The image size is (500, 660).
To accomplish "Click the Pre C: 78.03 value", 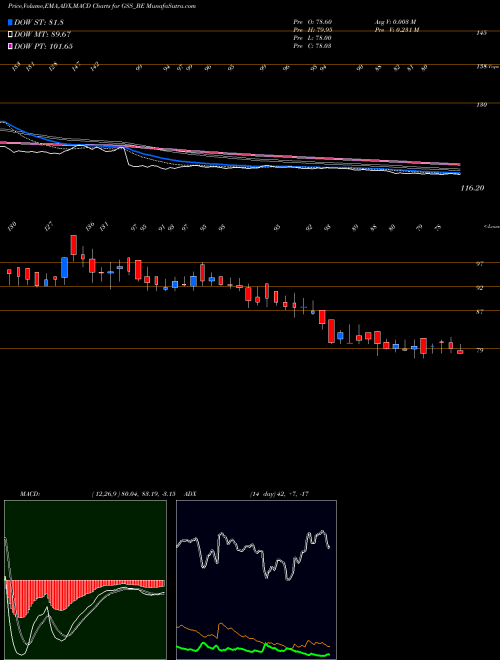I will (x=312, y=46).
